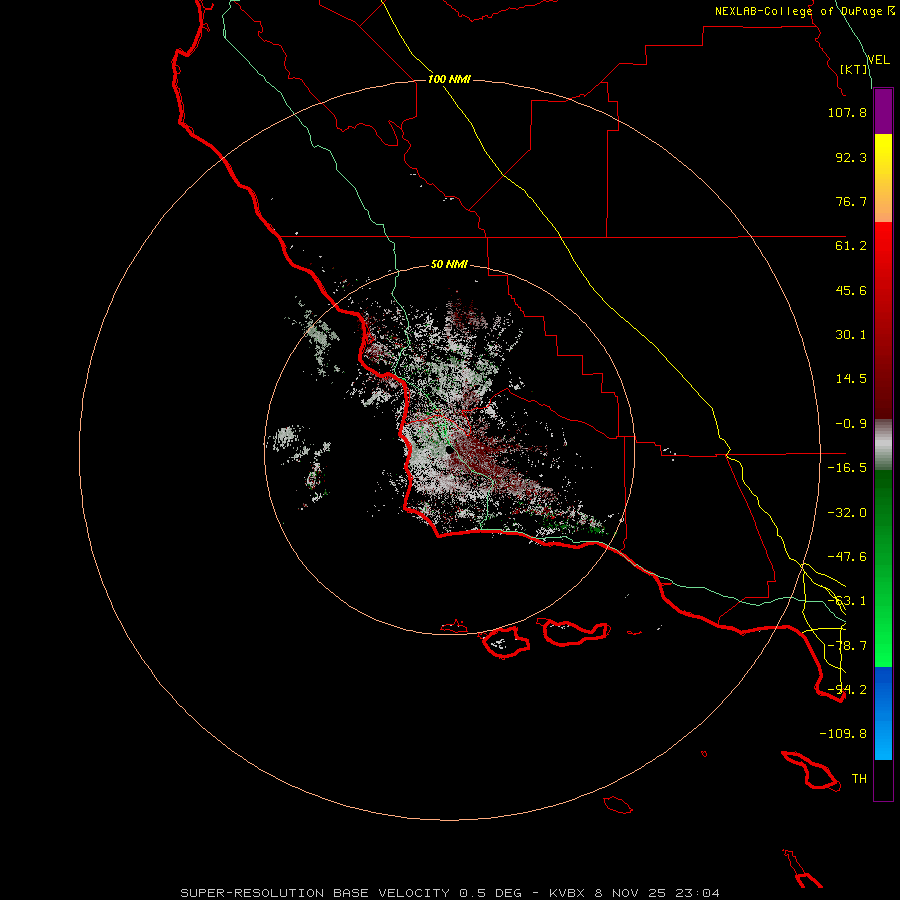Image resolution: width=900 pixels, height=900 pixels.
Task: Select the 61.2 legend value
Action: tap(851, 246)
